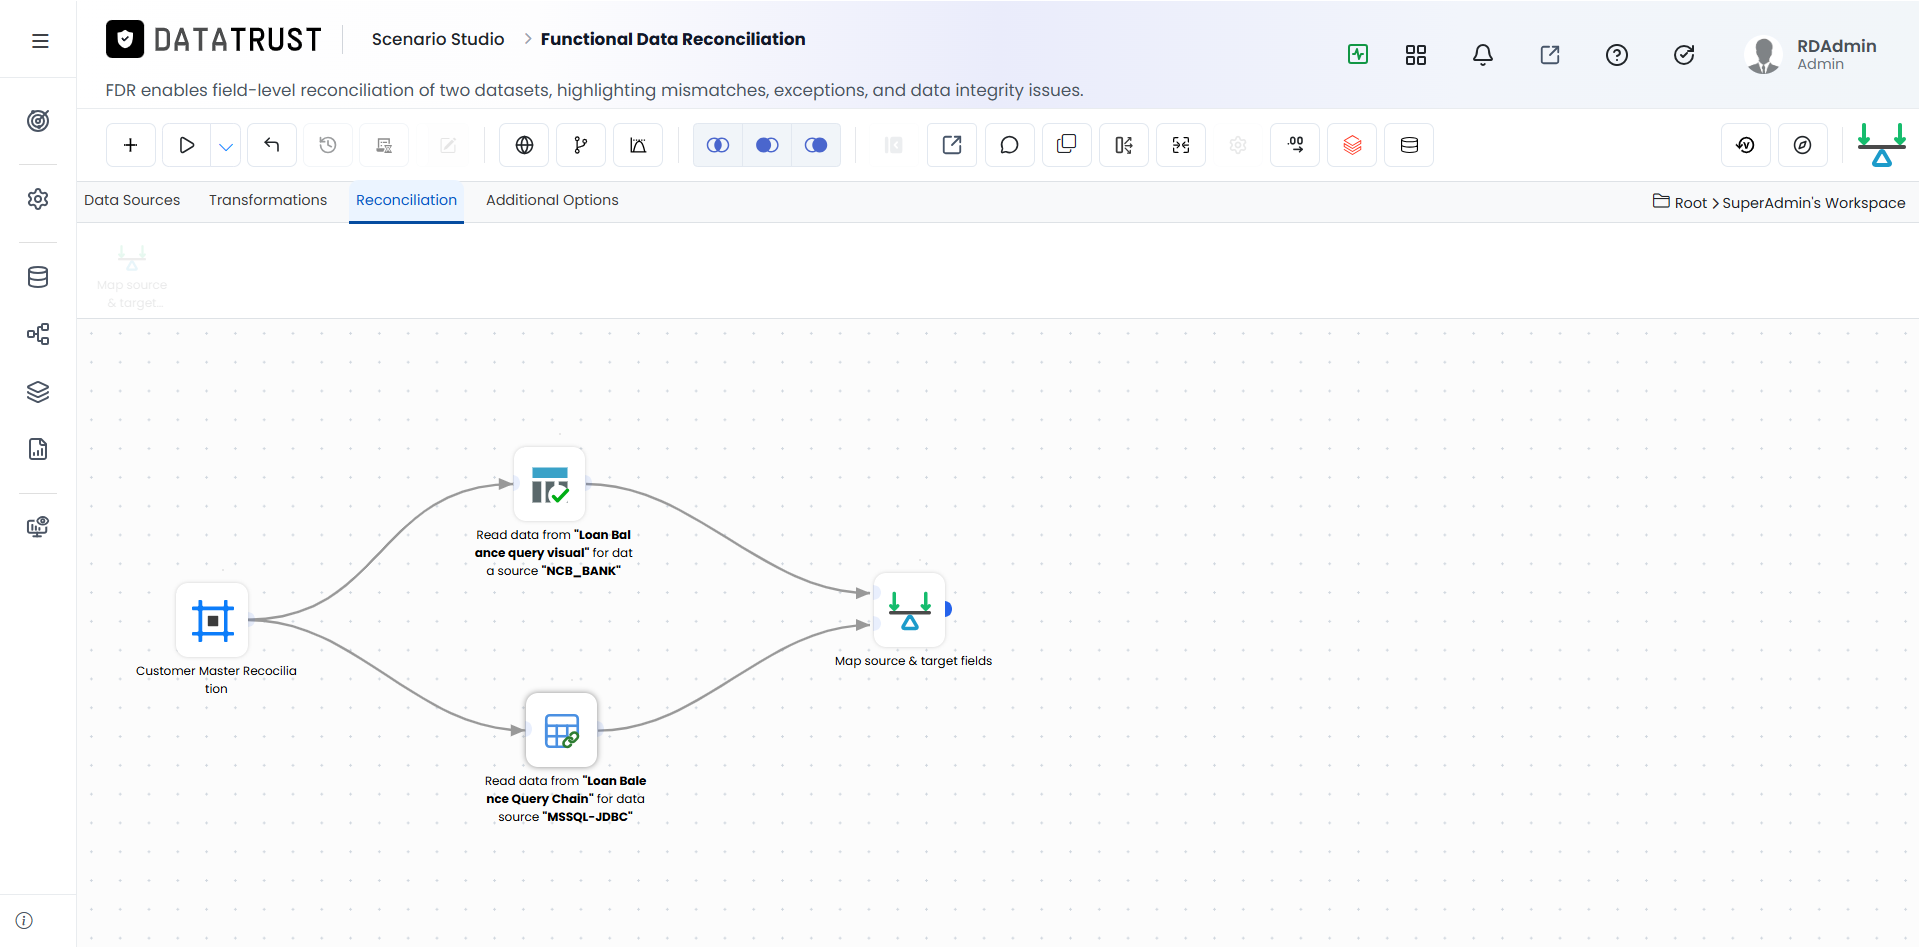Viewport: 1919px width, 947px height.
Task: Click the refresh check icon in header
Action: 1684,55
